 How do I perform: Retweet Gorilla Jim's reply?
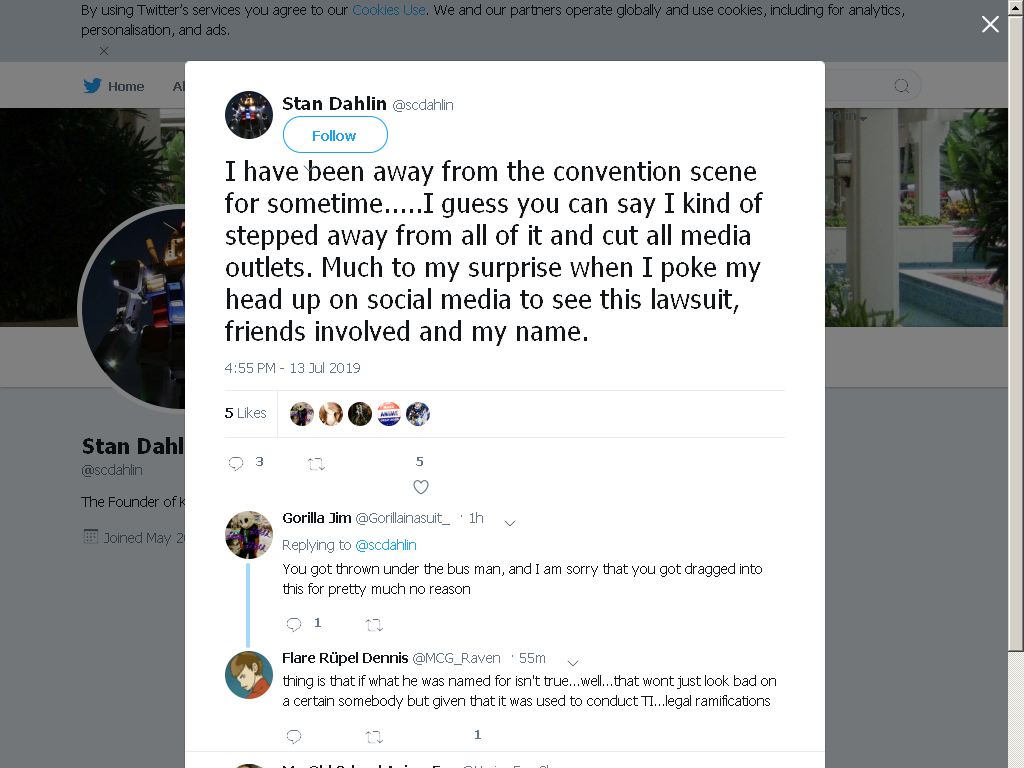coord(374,625)
